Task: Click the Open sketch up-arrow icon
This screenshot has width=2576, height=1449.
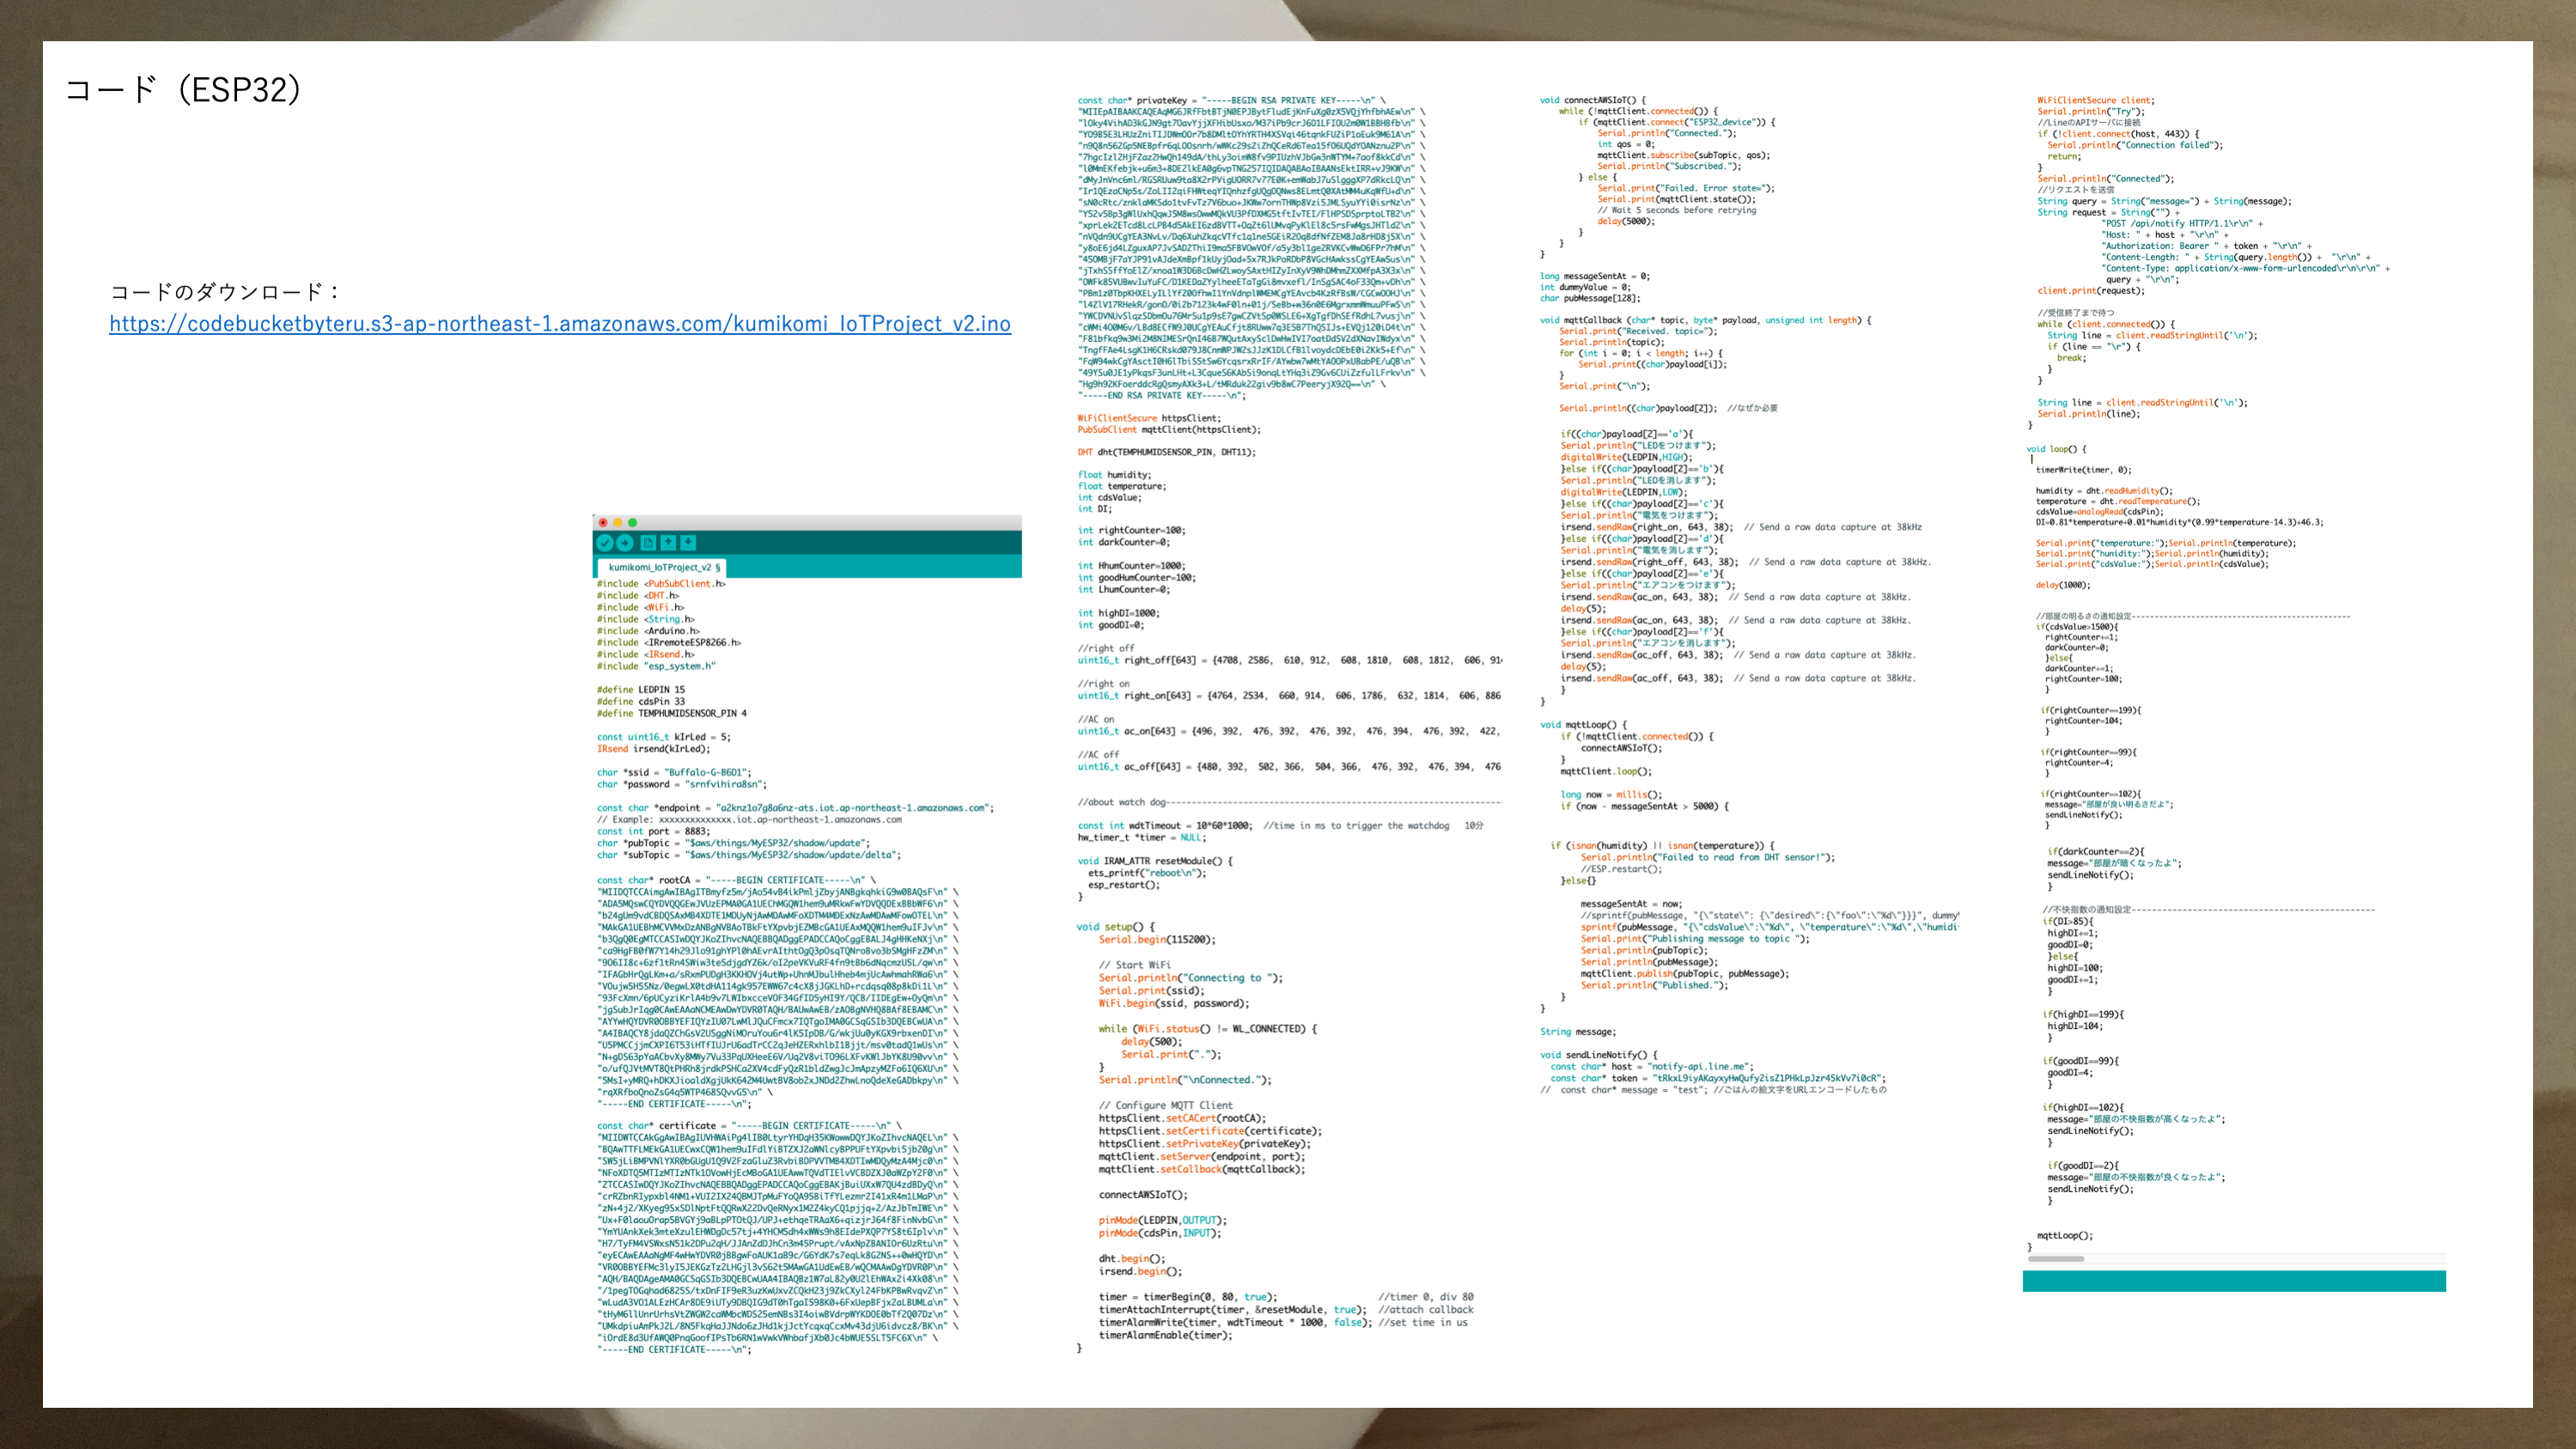Action: [x=668, y=543]
